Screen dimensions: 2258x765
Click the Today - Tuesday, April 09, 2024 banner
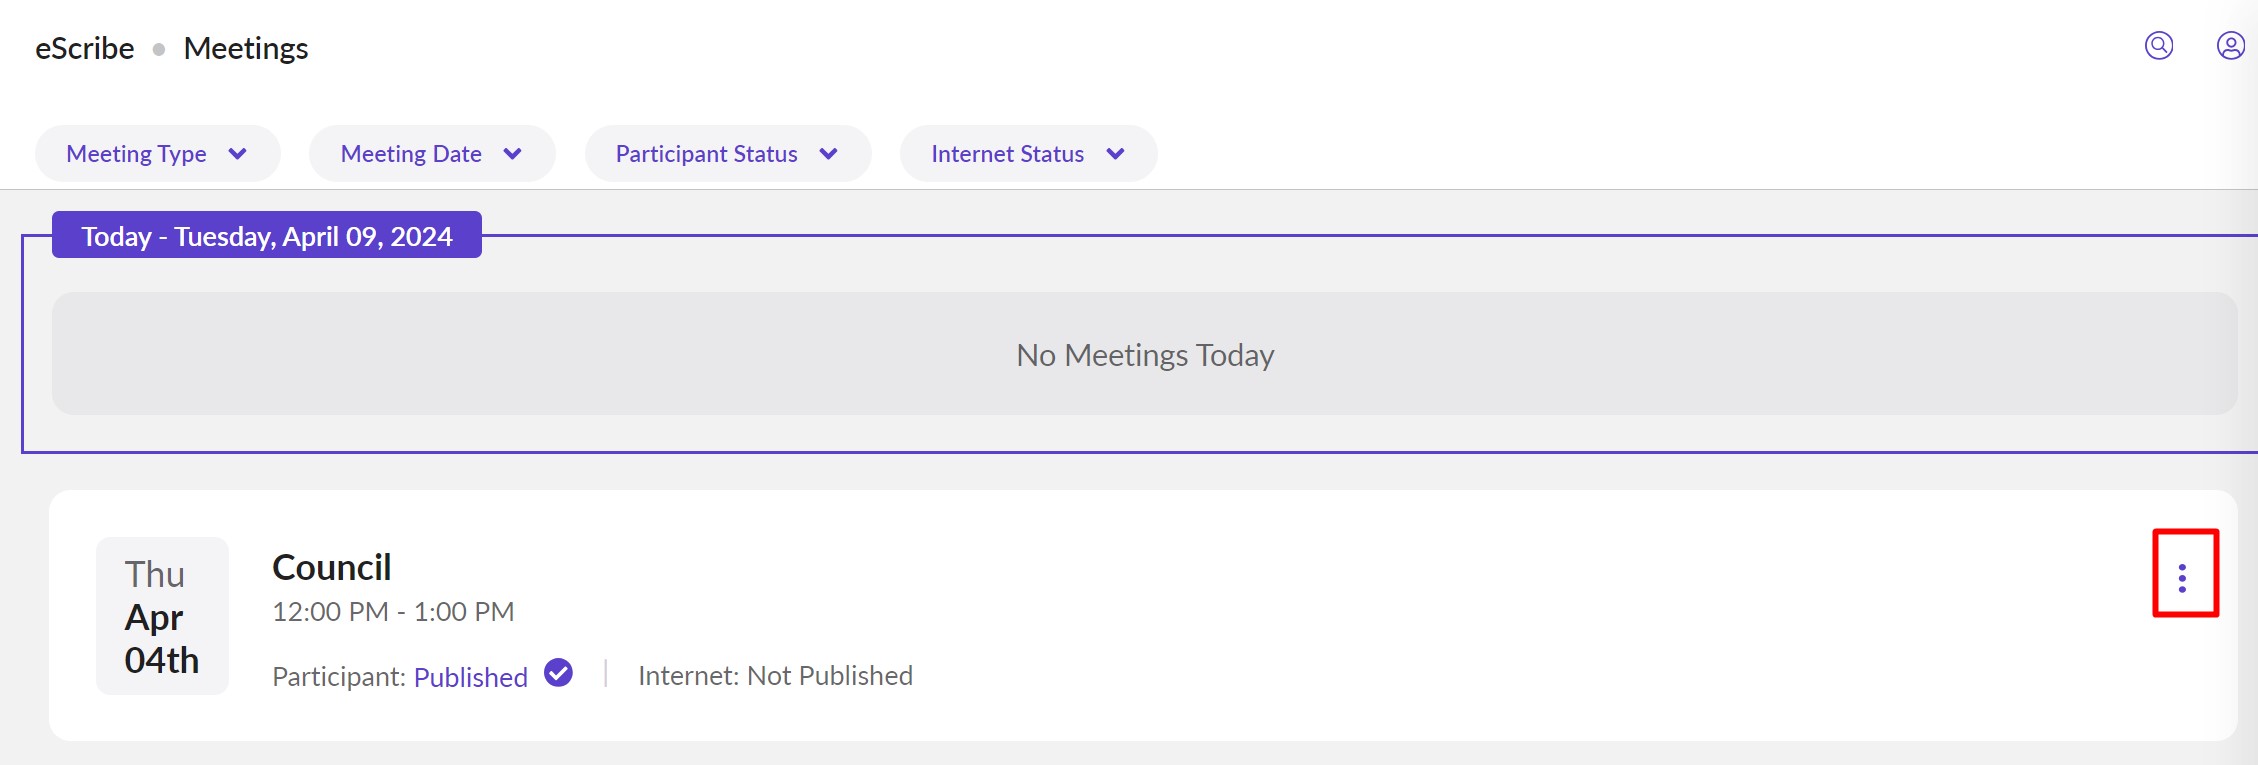point(267,236)
